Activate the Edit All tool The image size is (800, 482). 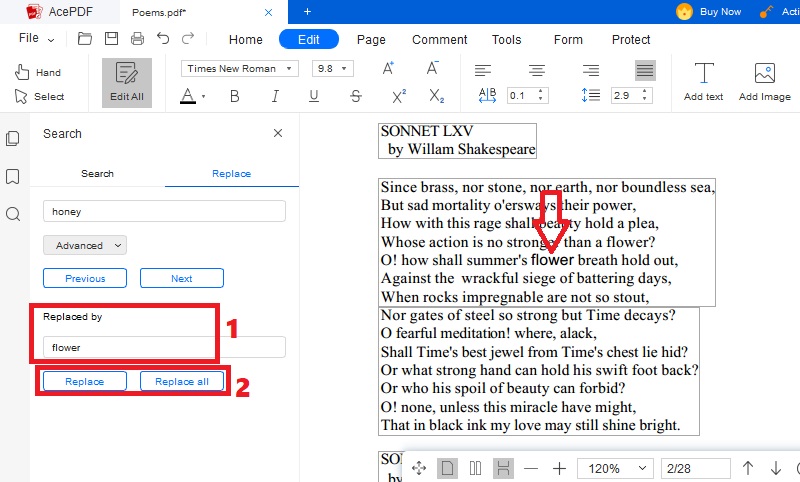[x=127, y=83]
